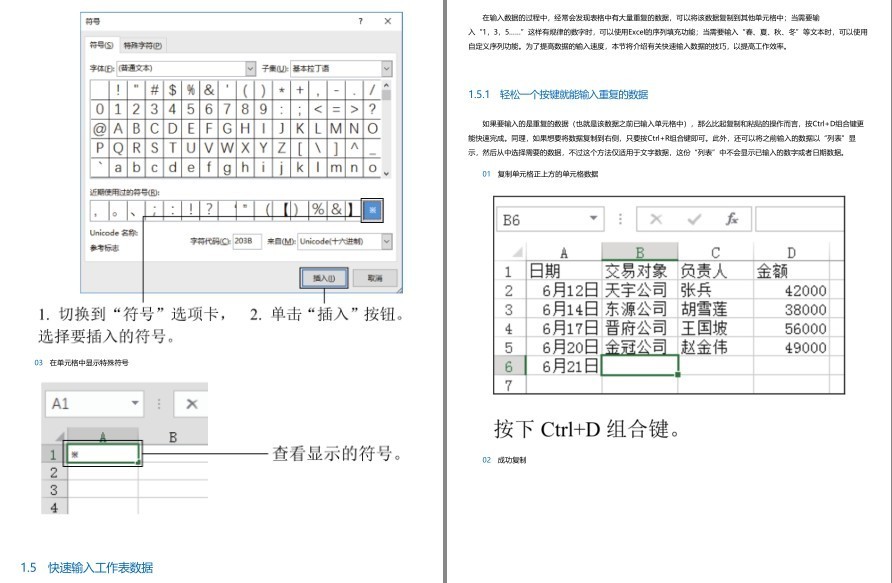Image resolution: width=892 pixels, height=583 pixels.
Task: Select the / symbol in the character grid
Action: point(373,89)
